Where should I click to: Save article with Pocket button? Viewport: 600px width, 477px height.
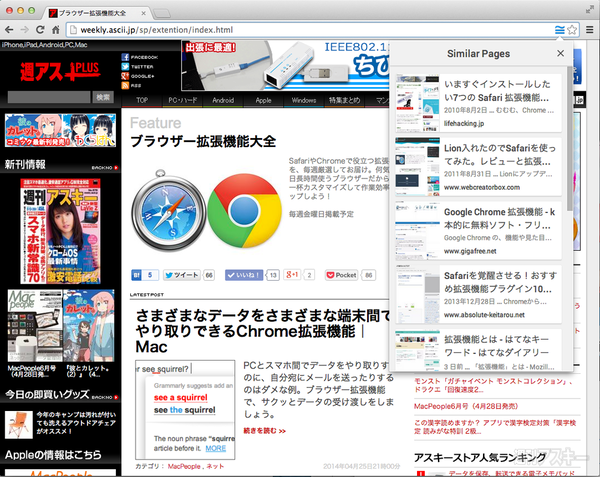[341, 275]
